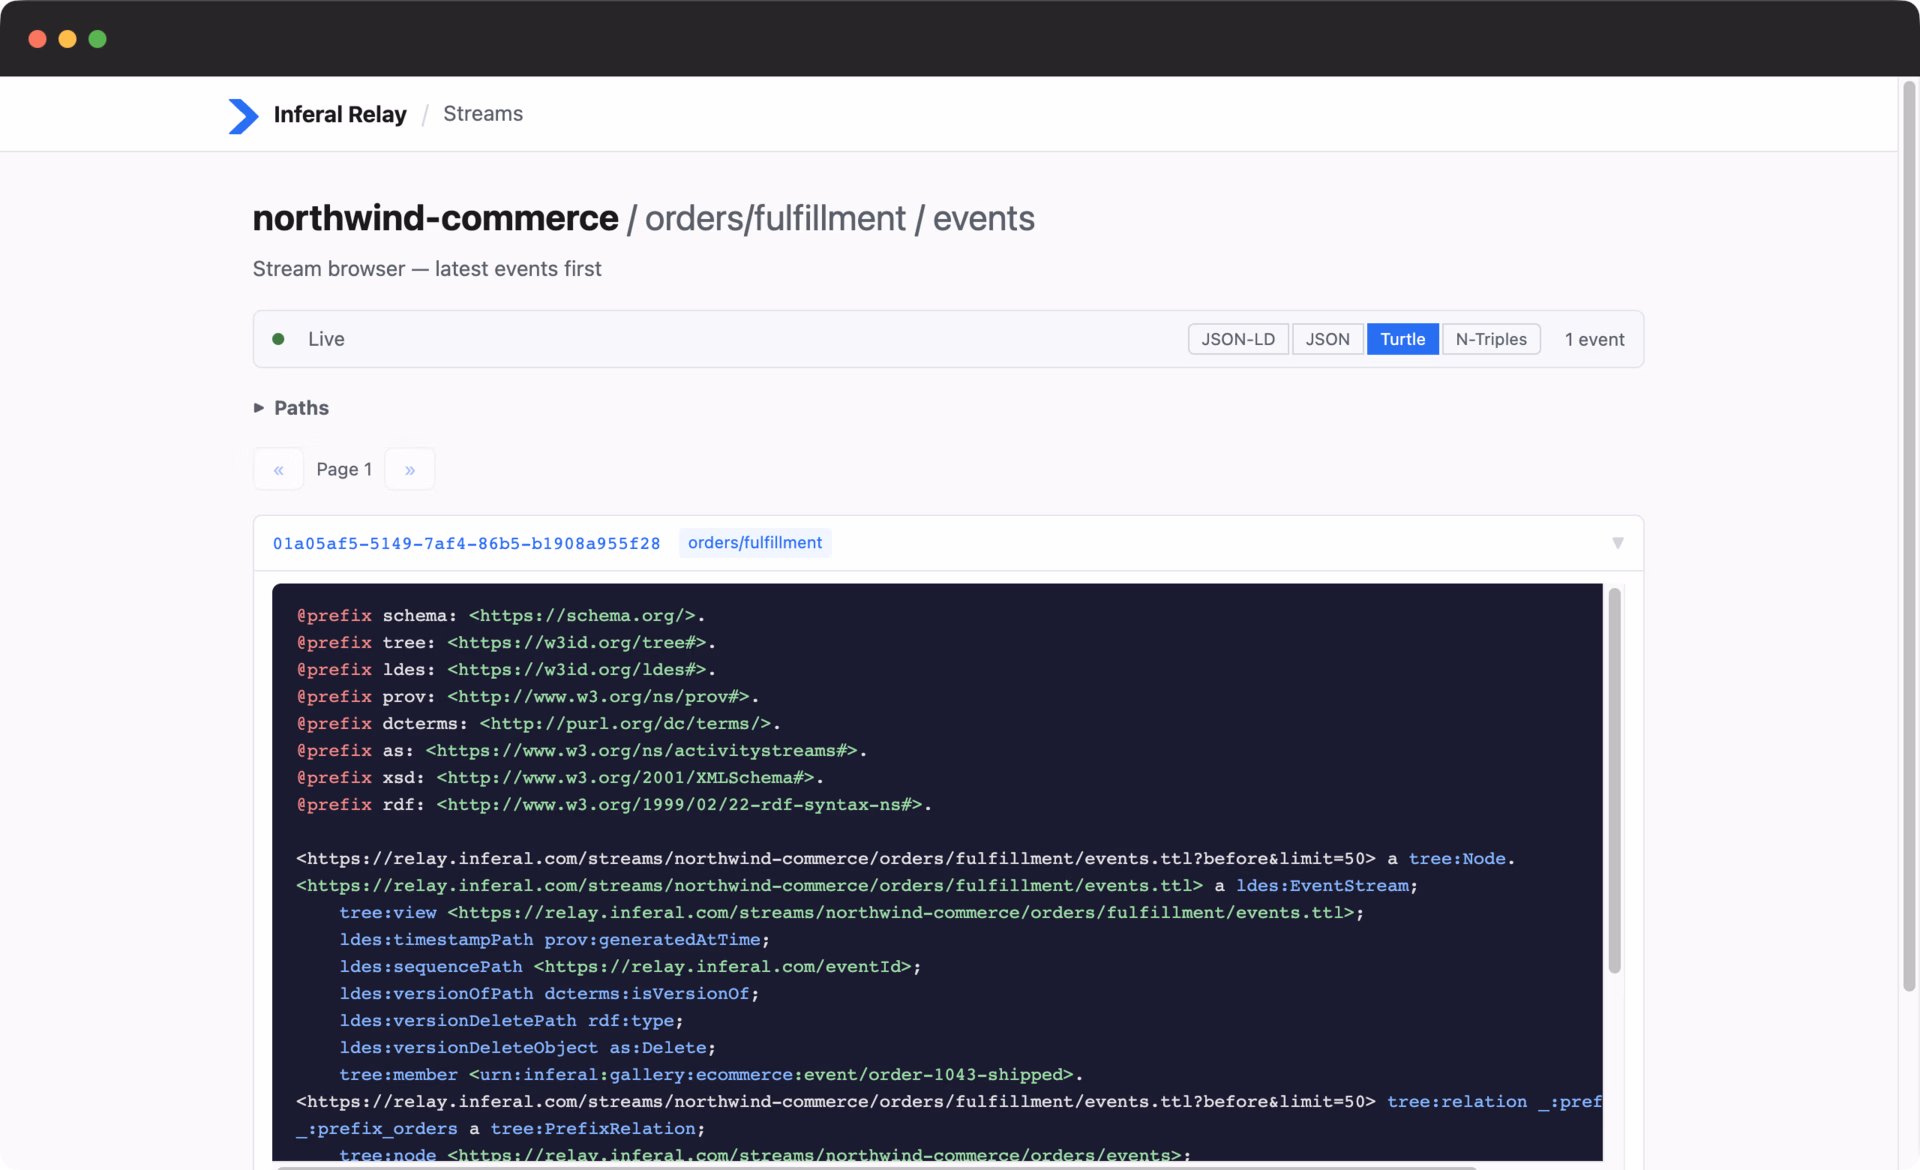Image resolution: width=1920 pixels, height=1170 pixels.
Task: Click the green macOS zoom window button
Action: pos(97,39)
